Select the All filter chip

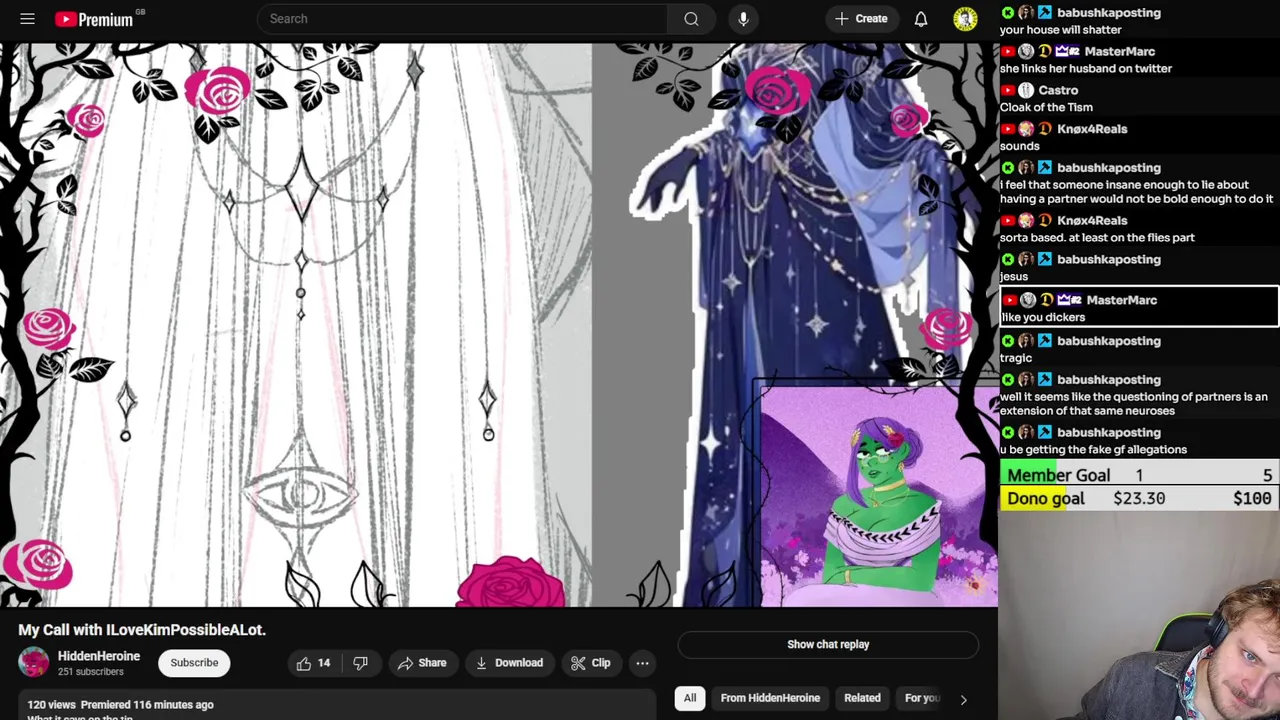(x=690, y=698)
